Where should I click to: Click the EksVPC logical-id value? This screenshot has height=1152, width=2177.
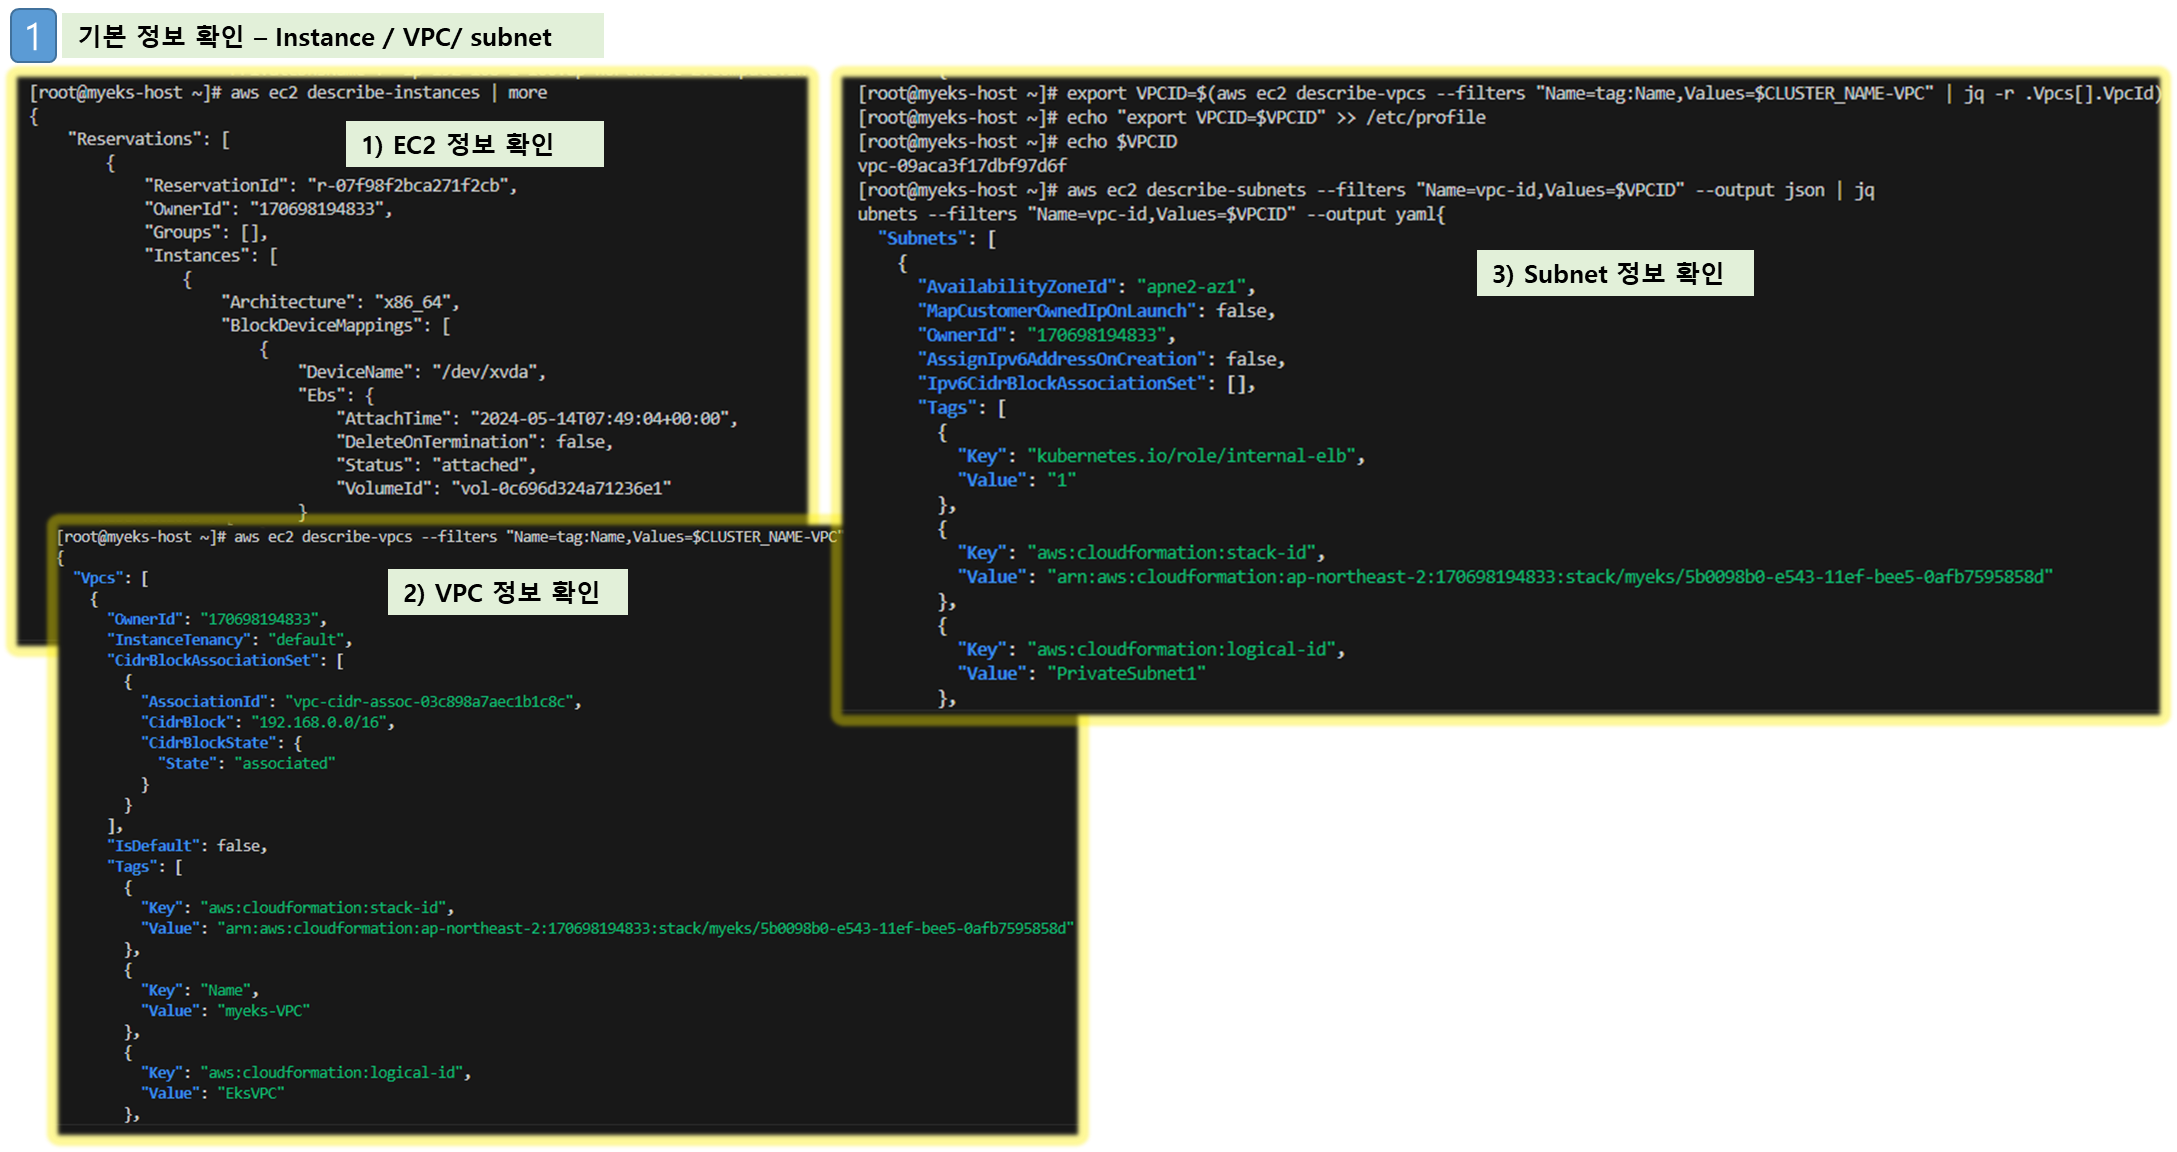pyautogui.click(x=251, y=1094)
